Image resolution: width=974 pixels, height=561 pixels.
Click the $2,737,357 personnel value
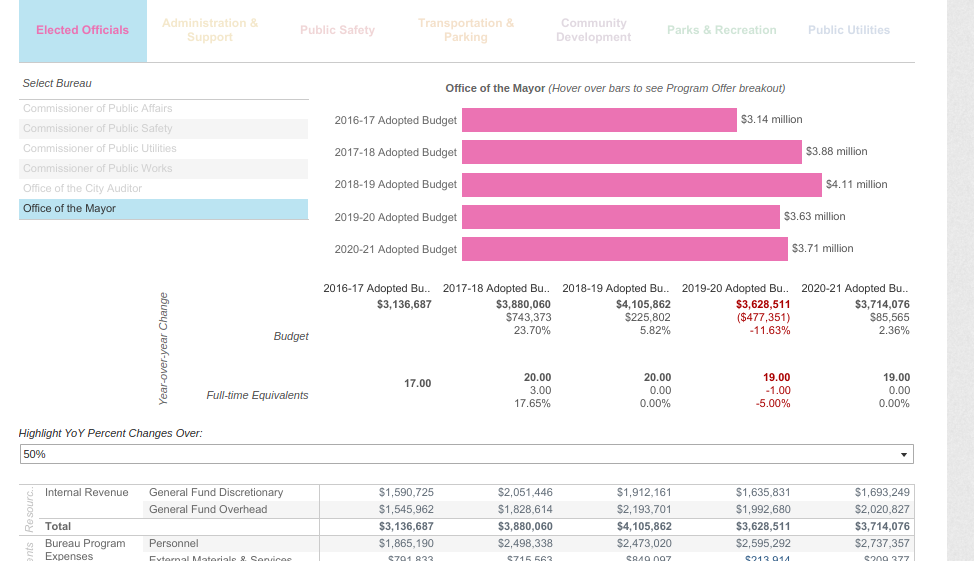(882, 544)
